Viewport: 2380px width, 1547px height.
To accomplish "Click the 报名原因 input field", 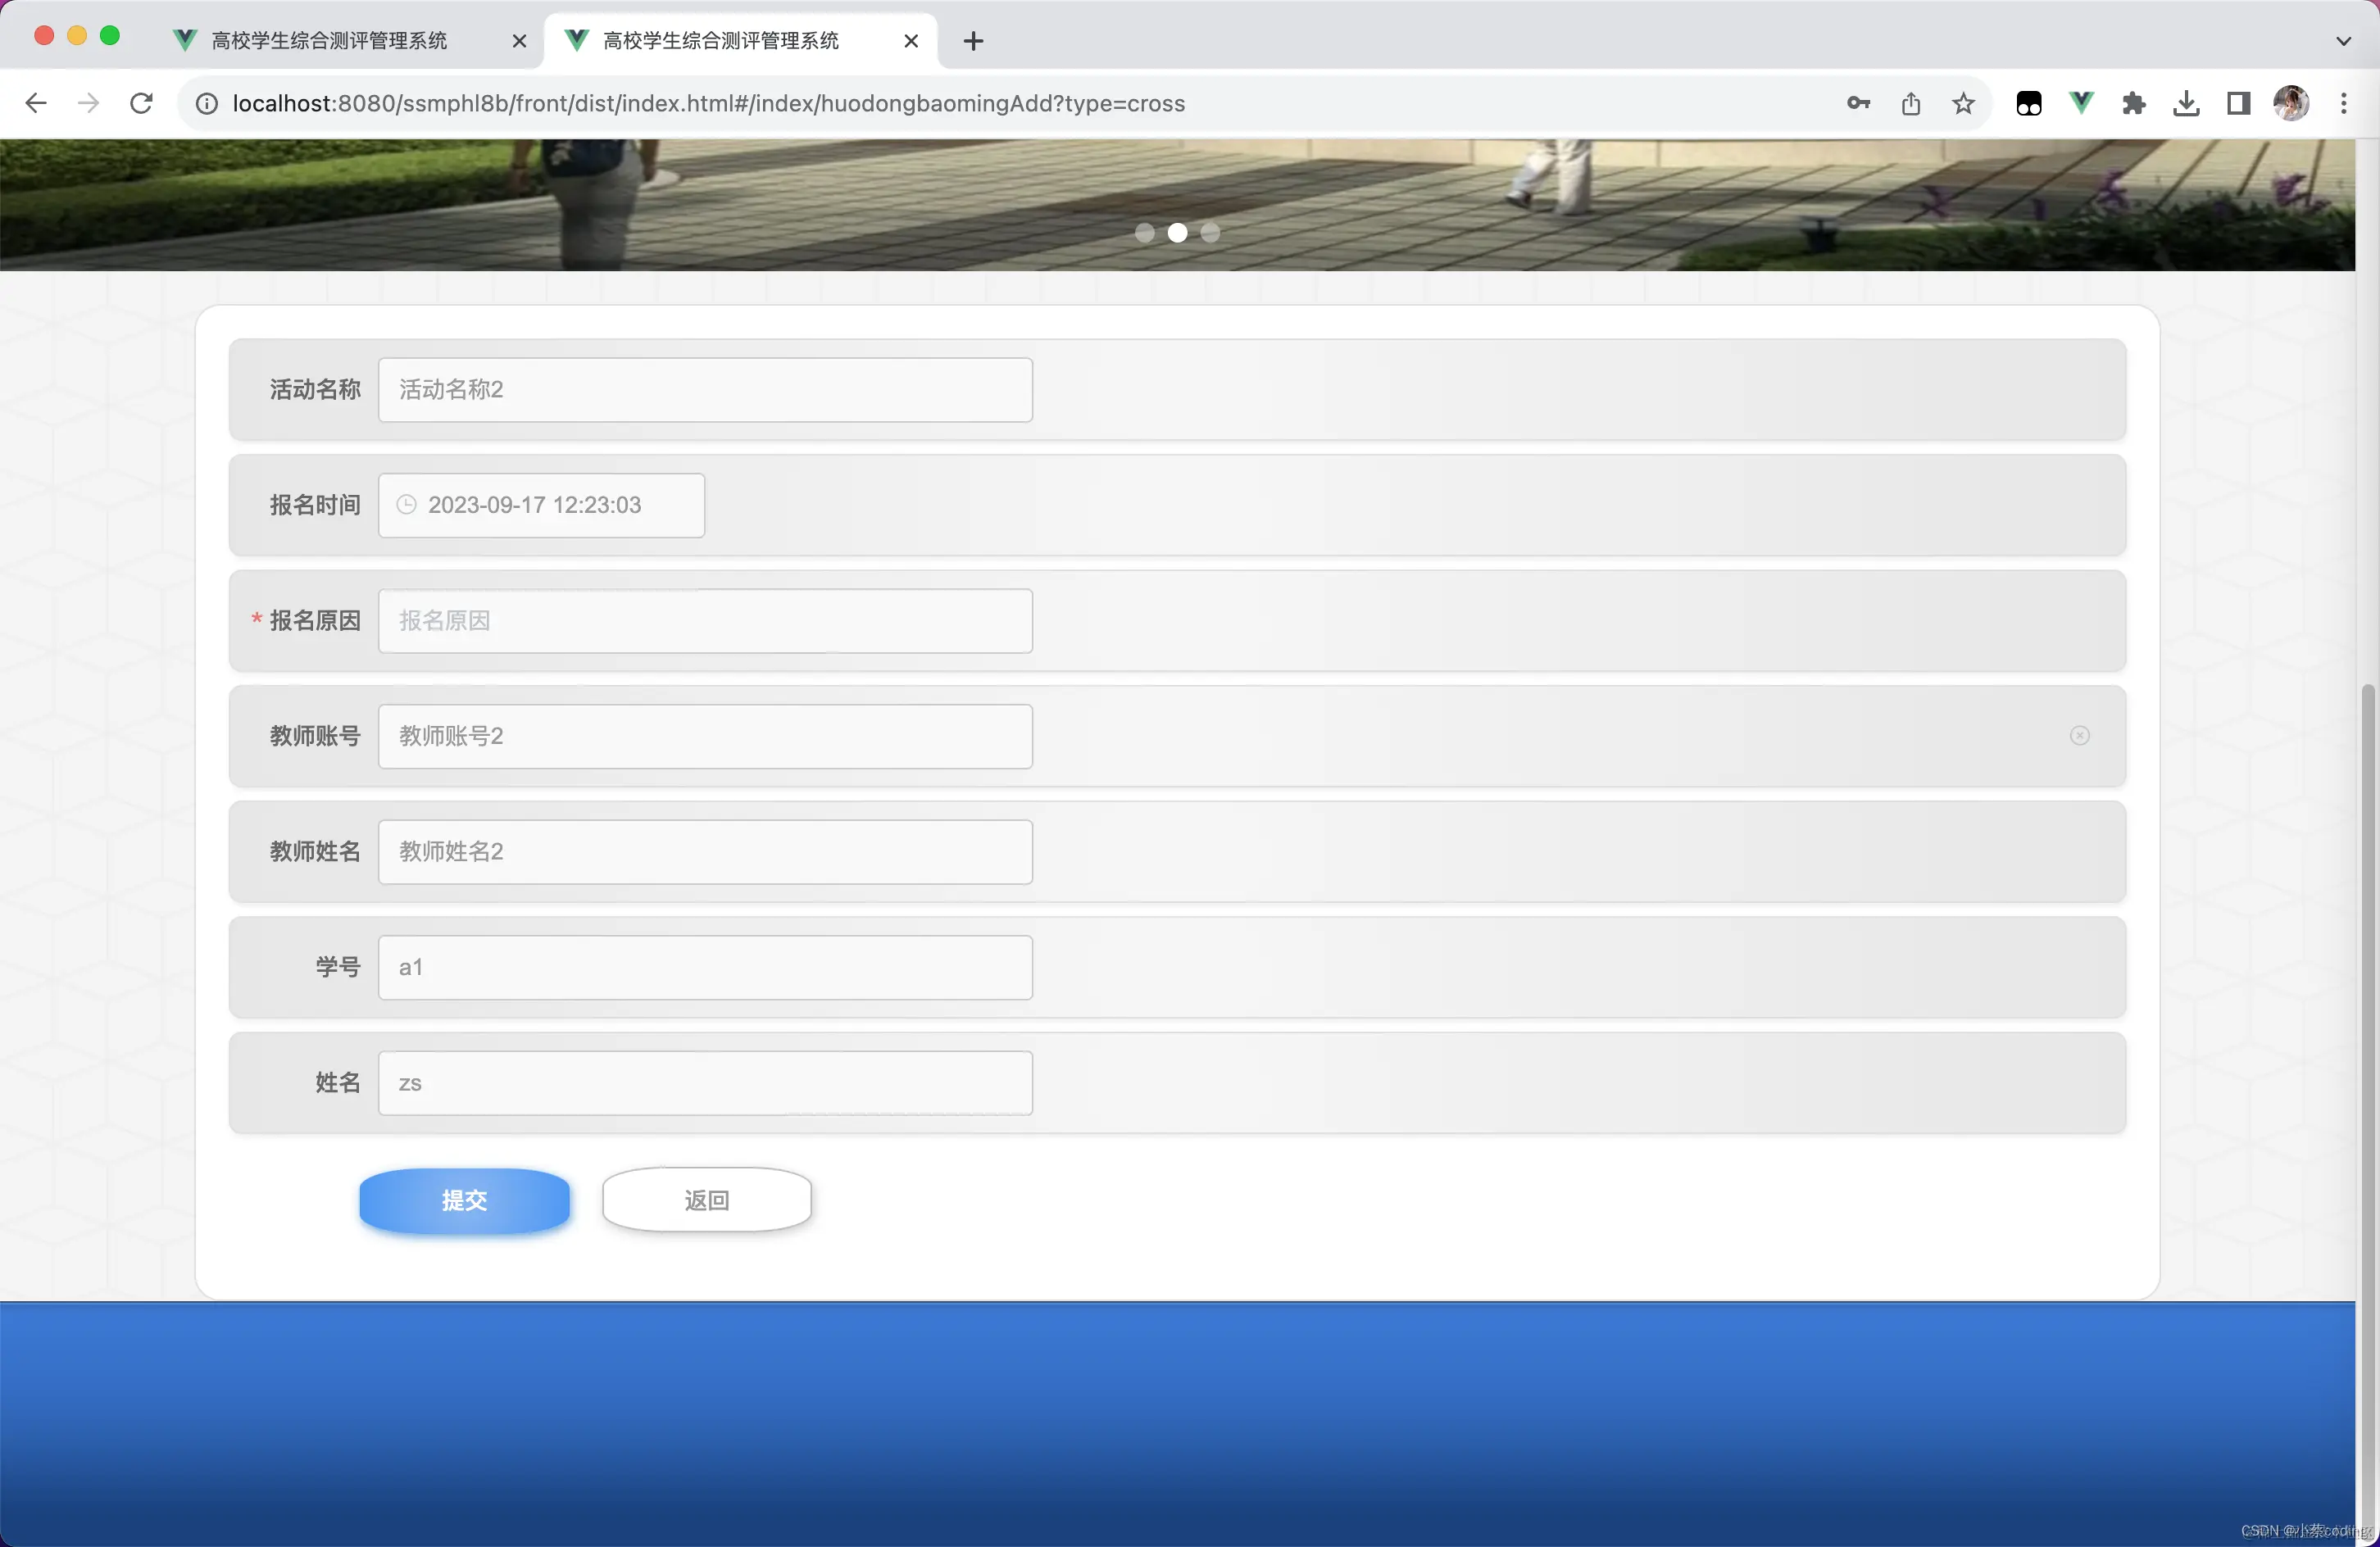I will point(705,621).
